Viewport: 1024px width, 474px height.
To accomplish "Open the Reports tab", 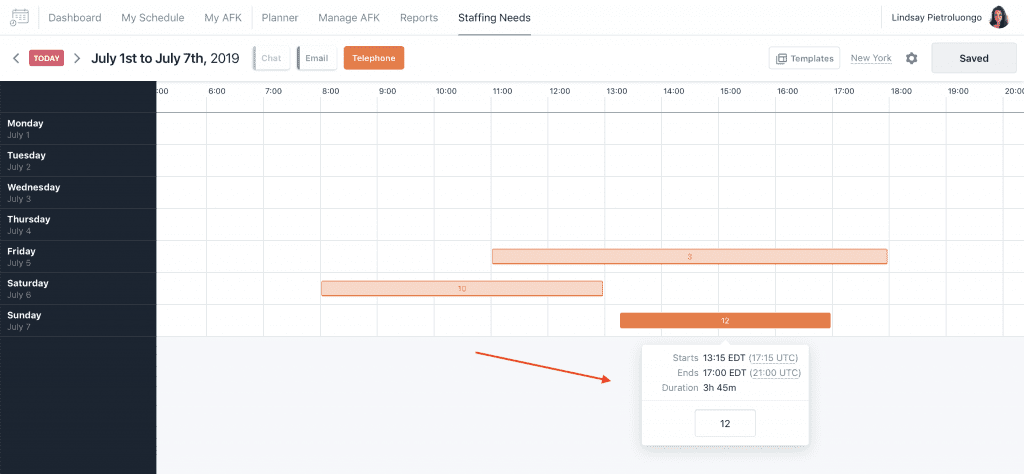I will coord(419,17).
